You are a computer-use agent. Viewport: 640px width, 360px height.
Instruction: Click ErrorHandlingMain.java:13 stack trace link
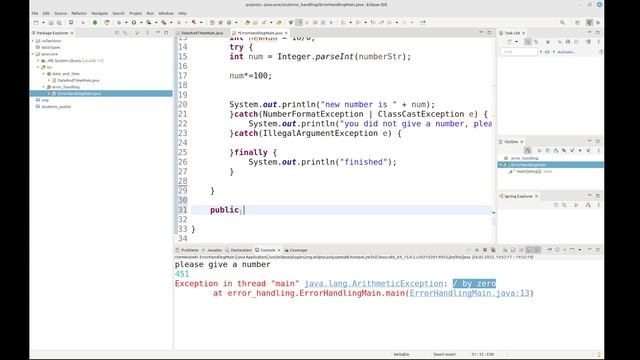469,293
